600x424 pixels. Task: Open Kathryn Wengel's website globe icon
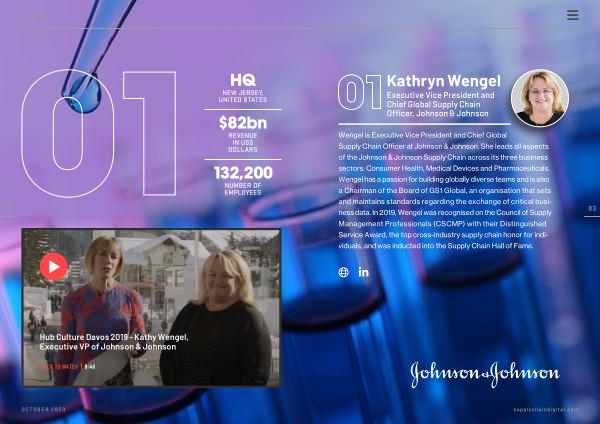[x=344, y=272]
